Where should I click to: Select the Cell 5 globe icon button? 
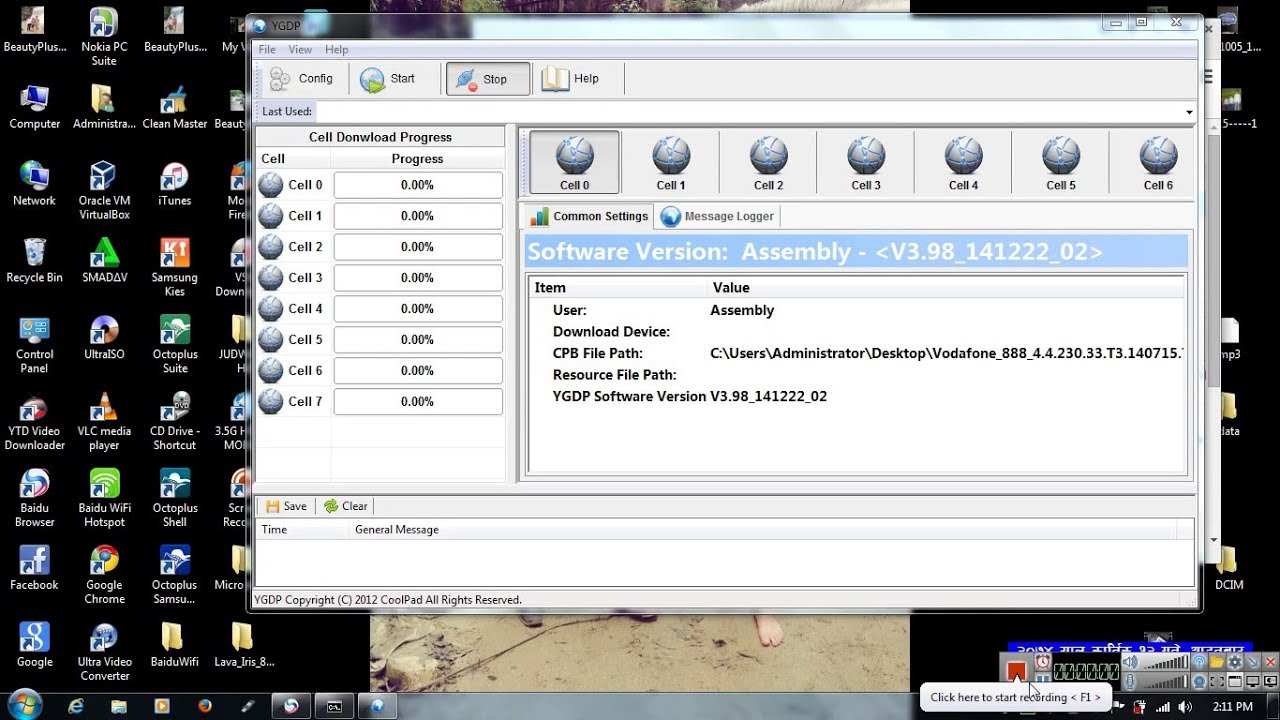coord(1061,162)
